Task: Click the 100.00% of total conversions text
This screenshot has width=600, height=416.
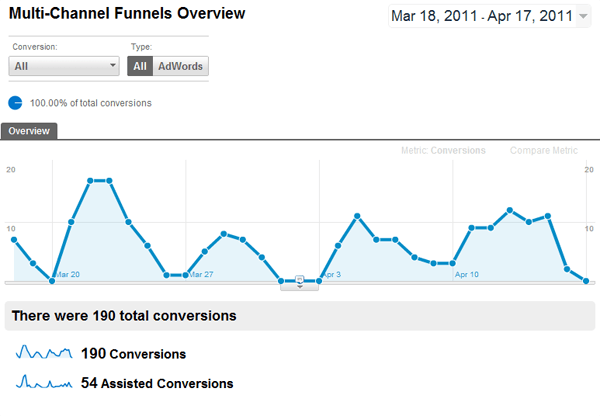Action: click(91, 103)
